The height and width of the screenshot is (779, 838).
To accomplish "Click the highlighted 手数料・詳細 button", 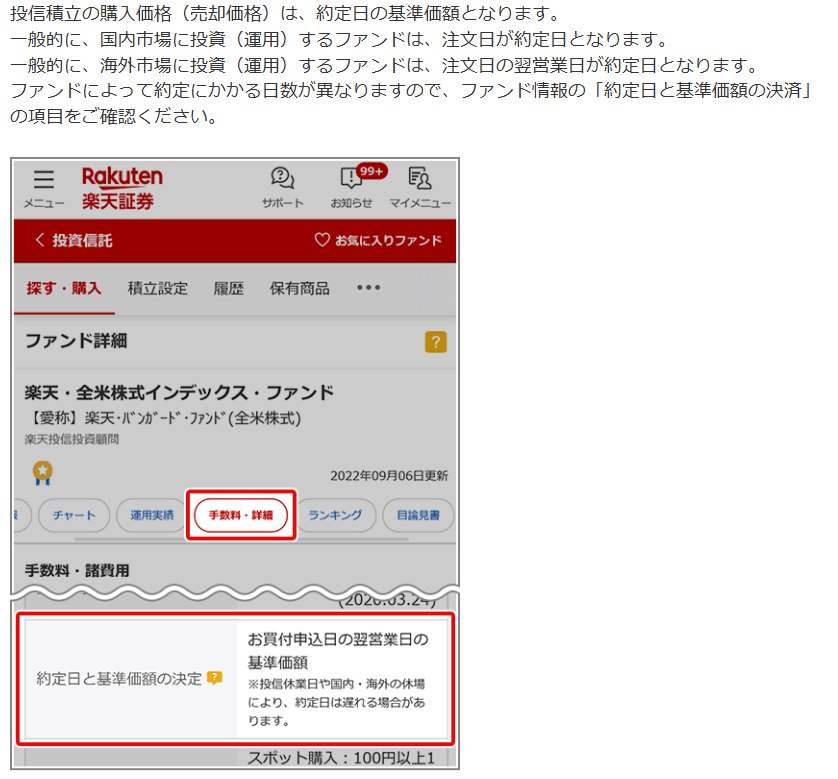I will pyautogui.click(x=241, y=515).
